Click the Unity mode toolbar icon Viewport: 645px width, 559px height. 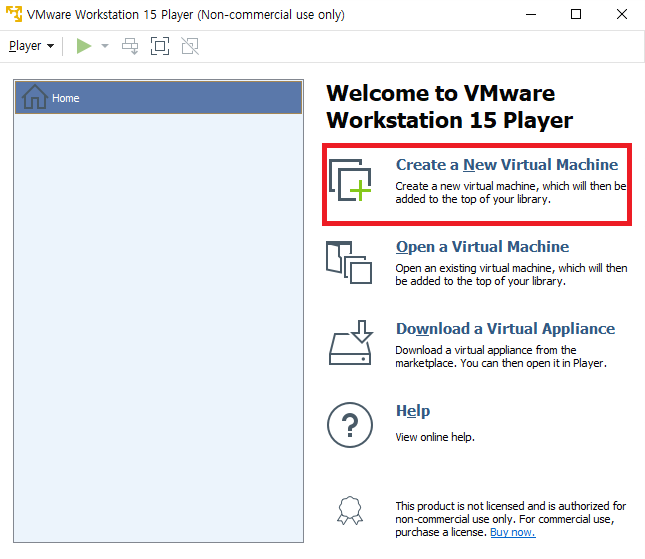point(190,46)
